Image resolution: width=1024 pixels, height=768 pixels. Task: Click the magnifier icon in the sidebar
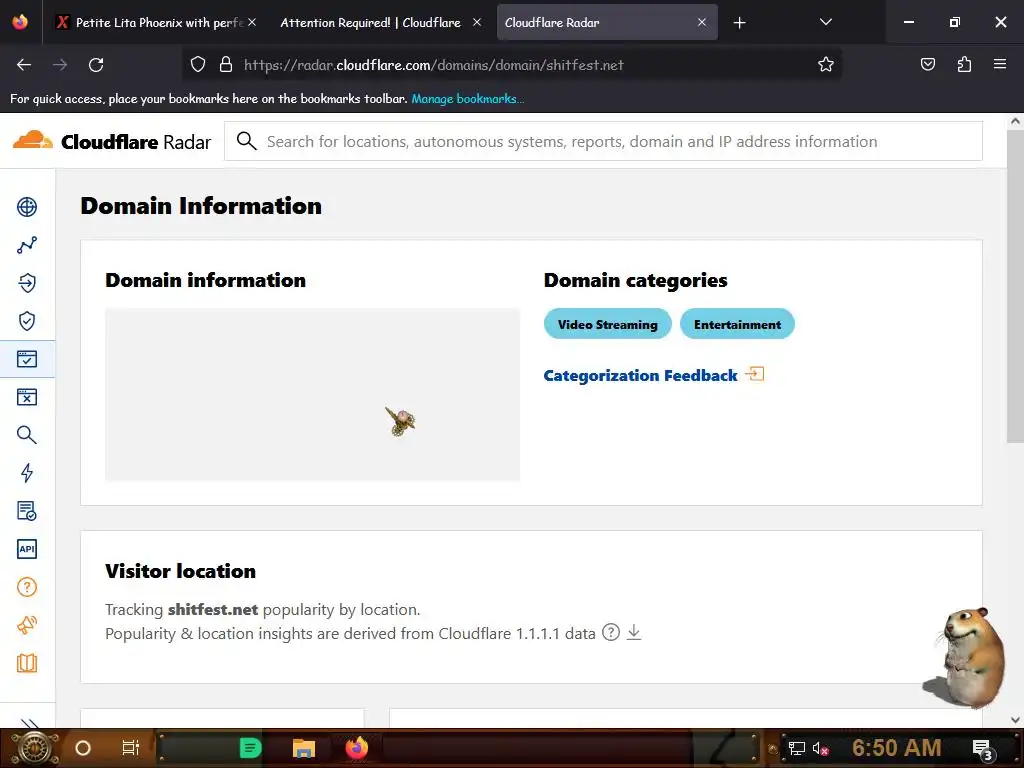(27, 435)
